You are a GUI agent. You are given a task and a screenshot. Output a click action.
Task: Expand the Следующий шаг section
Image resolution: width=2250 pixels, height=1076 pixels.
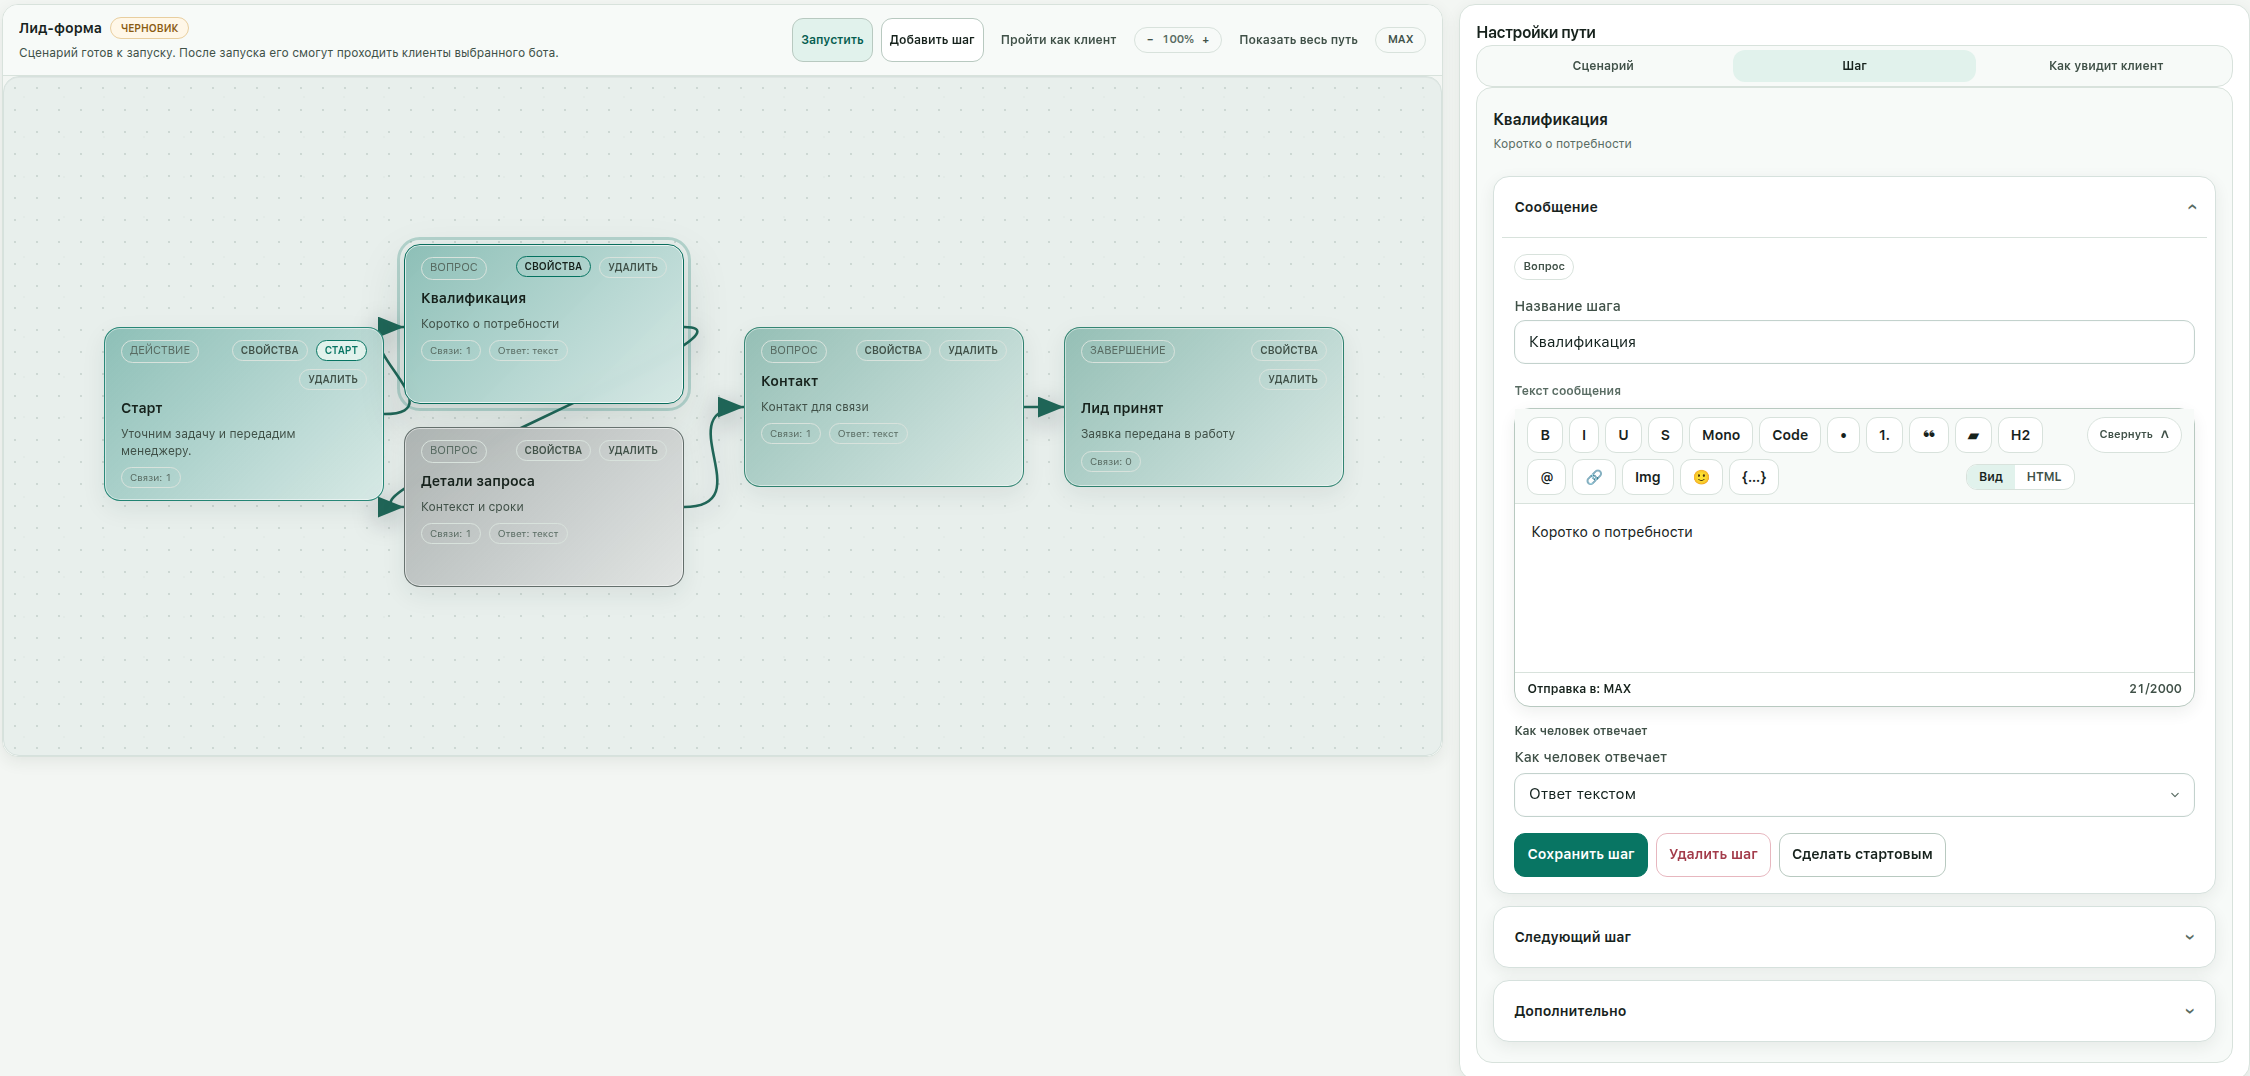click(x=1854, y=937)
